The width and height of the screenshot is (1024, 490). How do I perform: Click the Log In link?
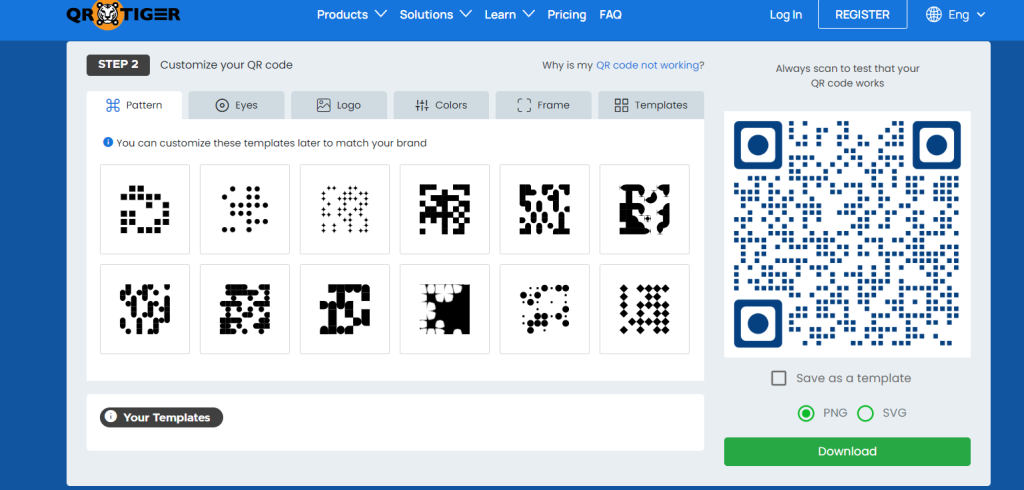point(786,14)
